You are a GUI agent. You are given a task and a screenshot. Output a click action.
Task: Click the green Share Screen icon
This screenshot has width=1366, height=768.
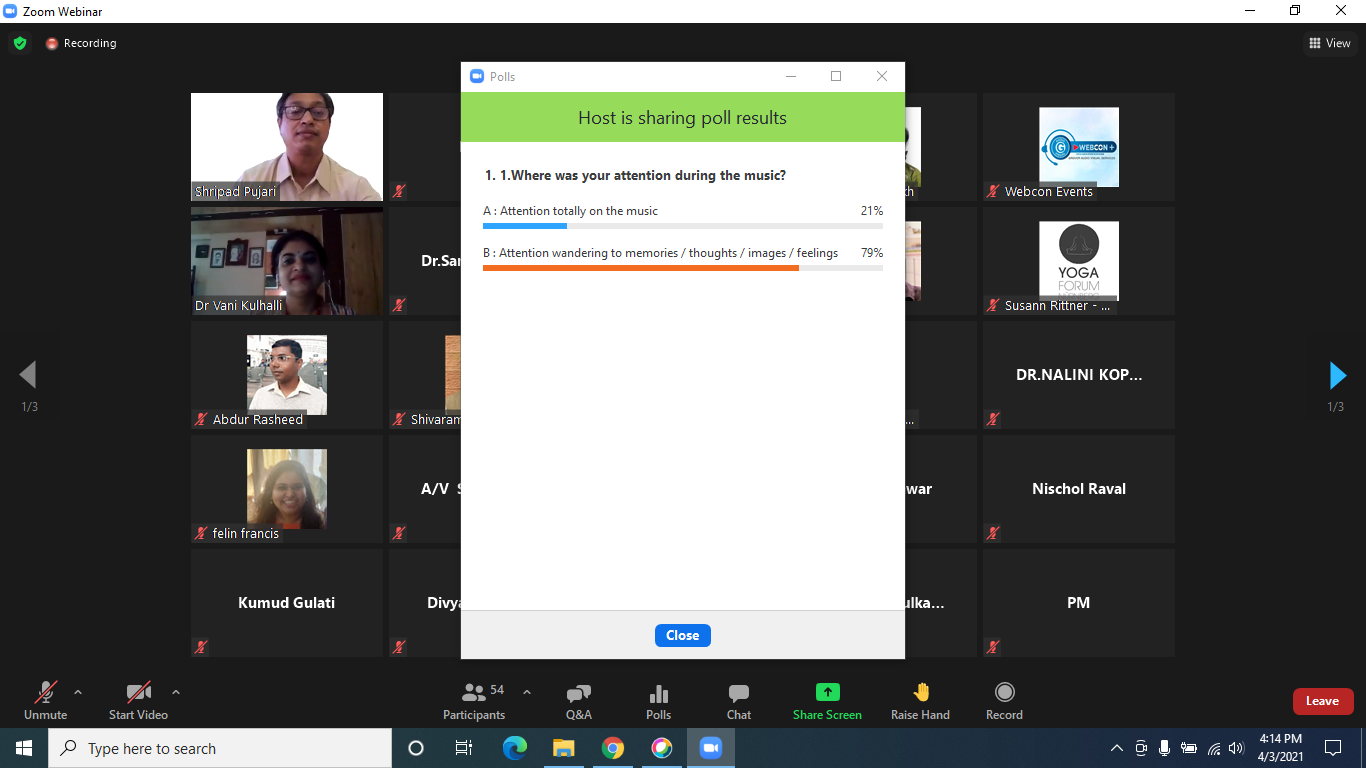coord(827,692)
